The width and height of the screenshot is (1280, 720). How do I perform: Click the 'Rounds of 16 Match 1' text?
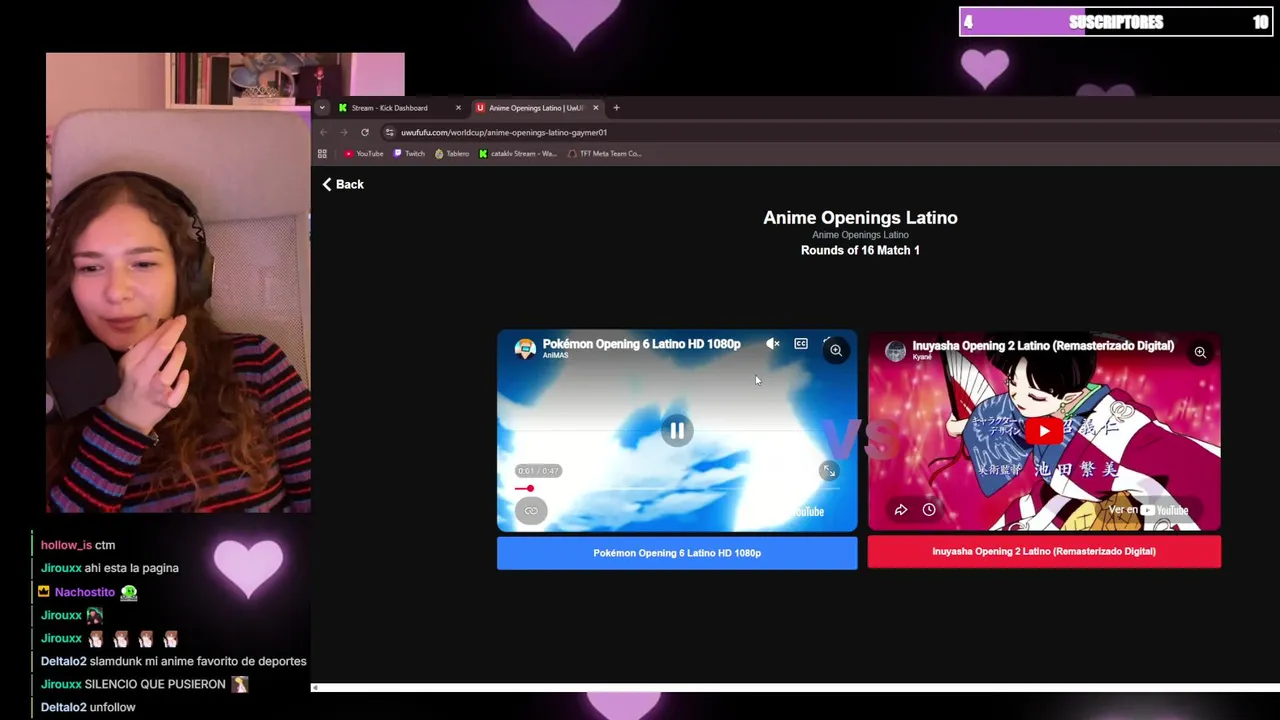point(860,250)
